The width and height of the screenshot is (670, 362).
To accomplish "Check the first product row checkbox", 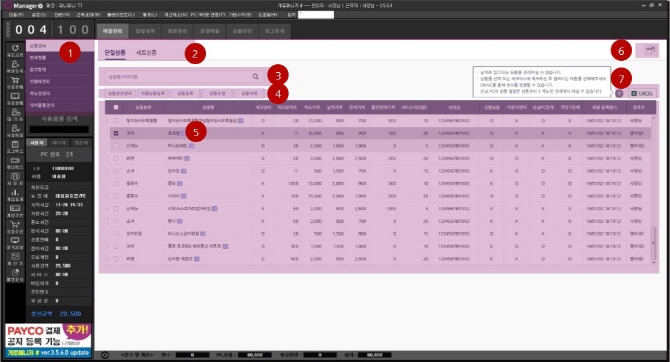I will click(x=116, y=121).
